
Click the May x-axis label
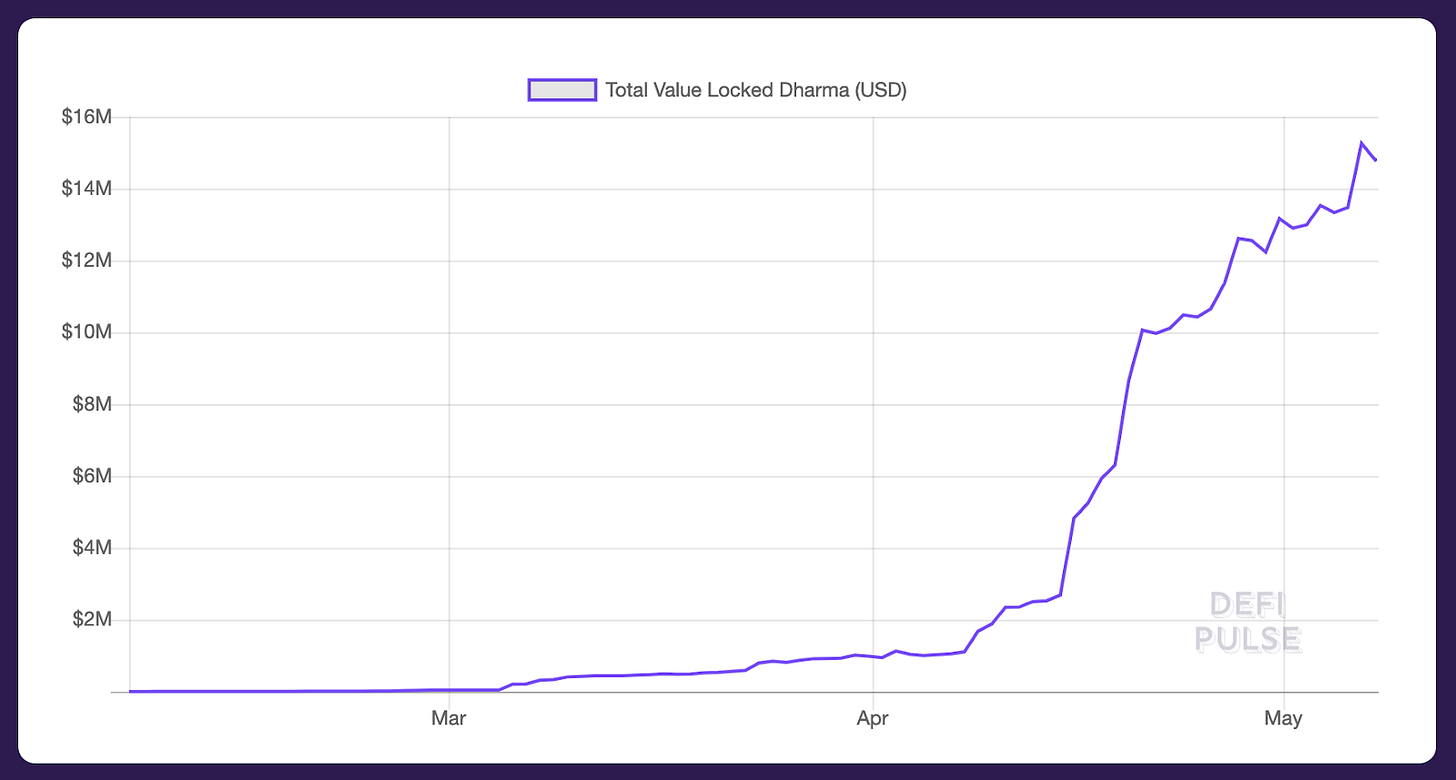[1283, 719]
